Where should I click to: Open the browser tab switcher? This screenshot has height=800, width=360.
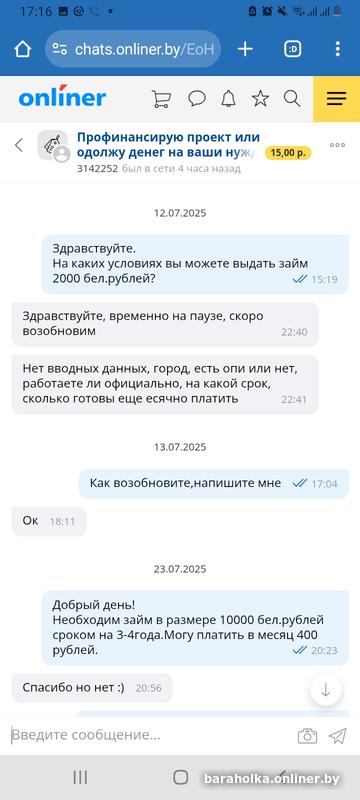click(292, 49)
